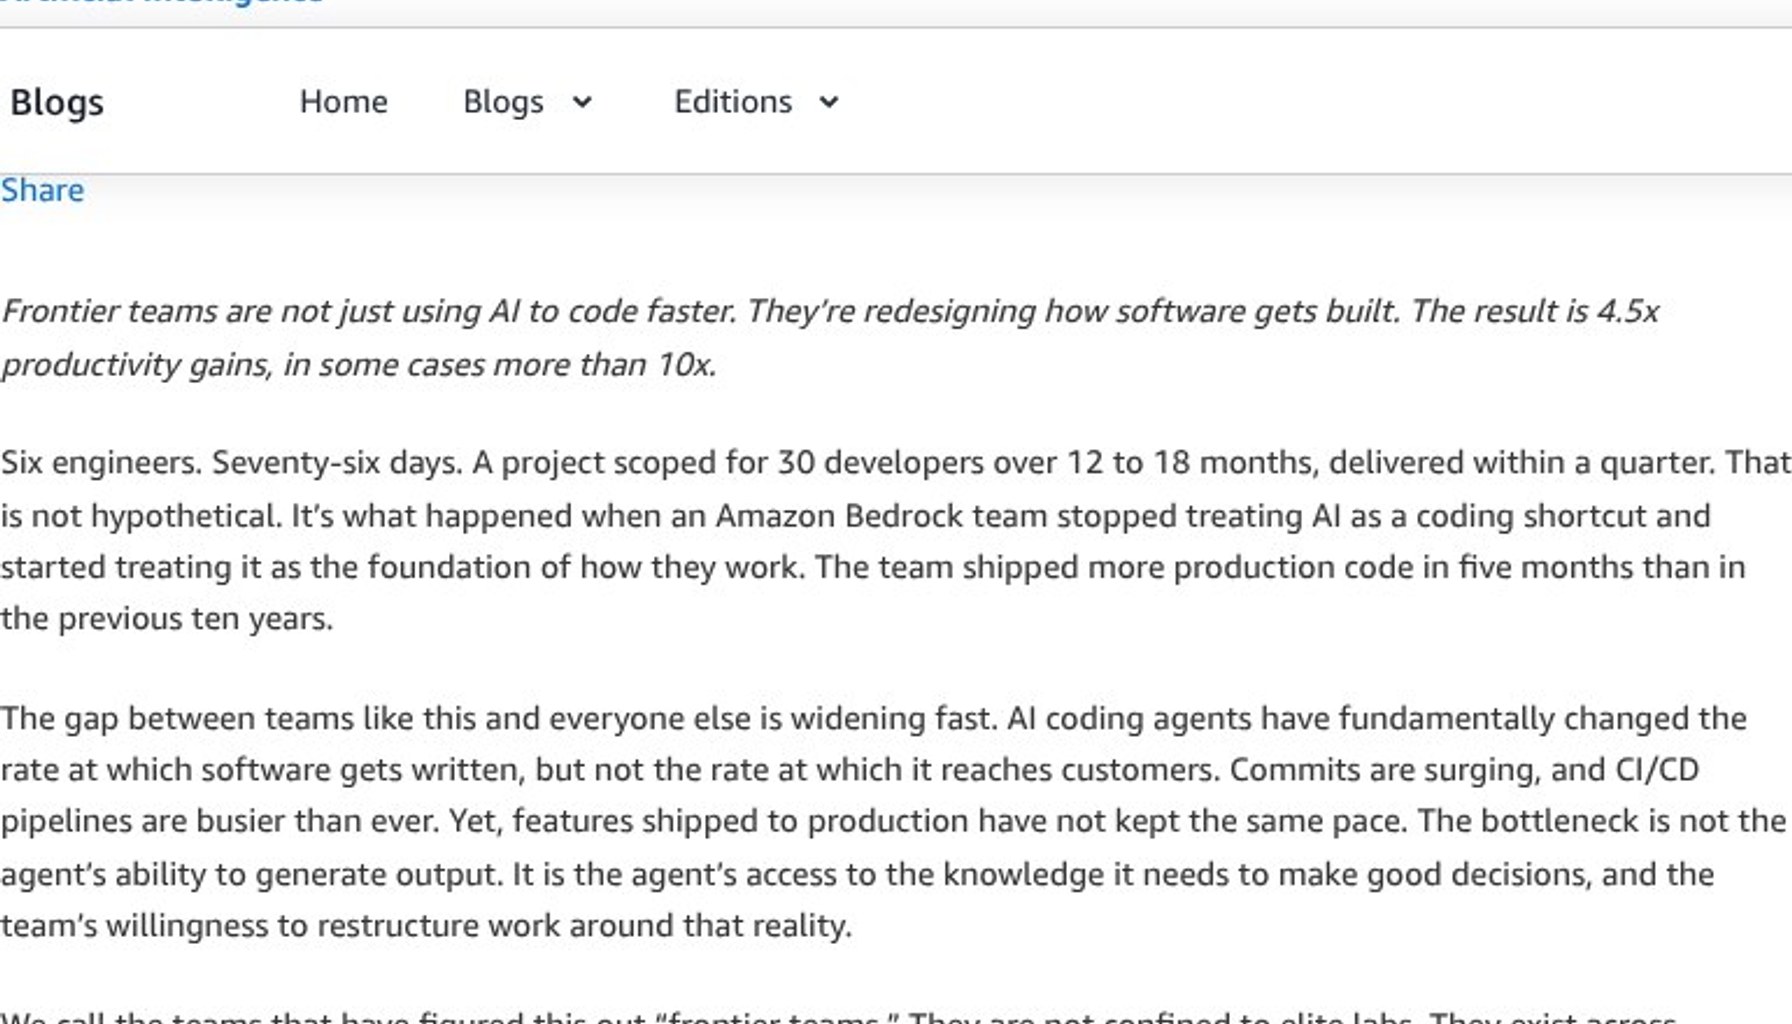
Task: Expand the Blogs dropdown chevron
Action: tap(582, 102)
